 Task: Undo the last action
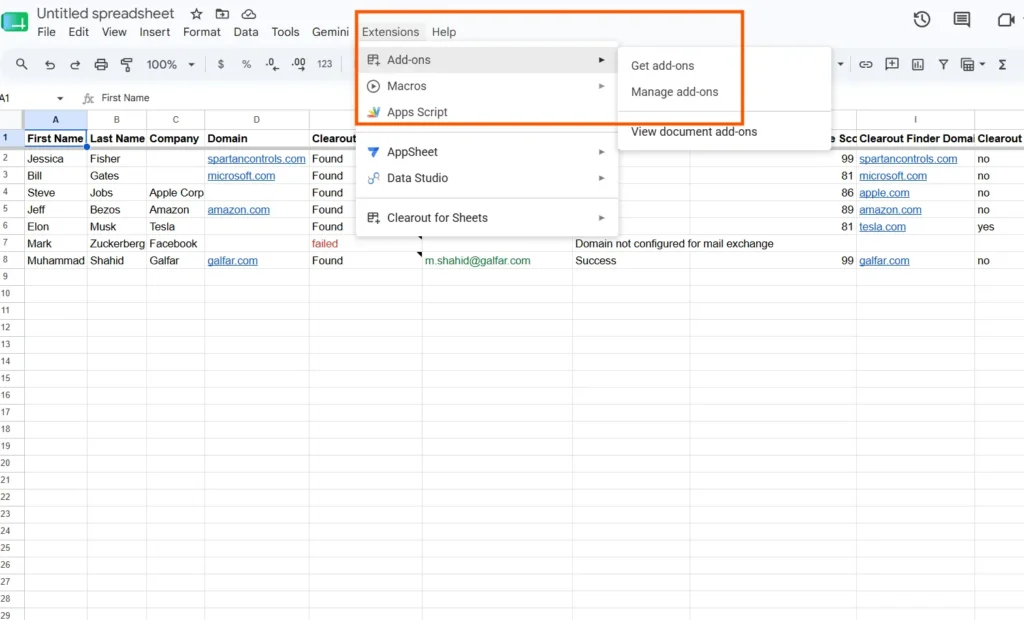click(x=50, y=64)
